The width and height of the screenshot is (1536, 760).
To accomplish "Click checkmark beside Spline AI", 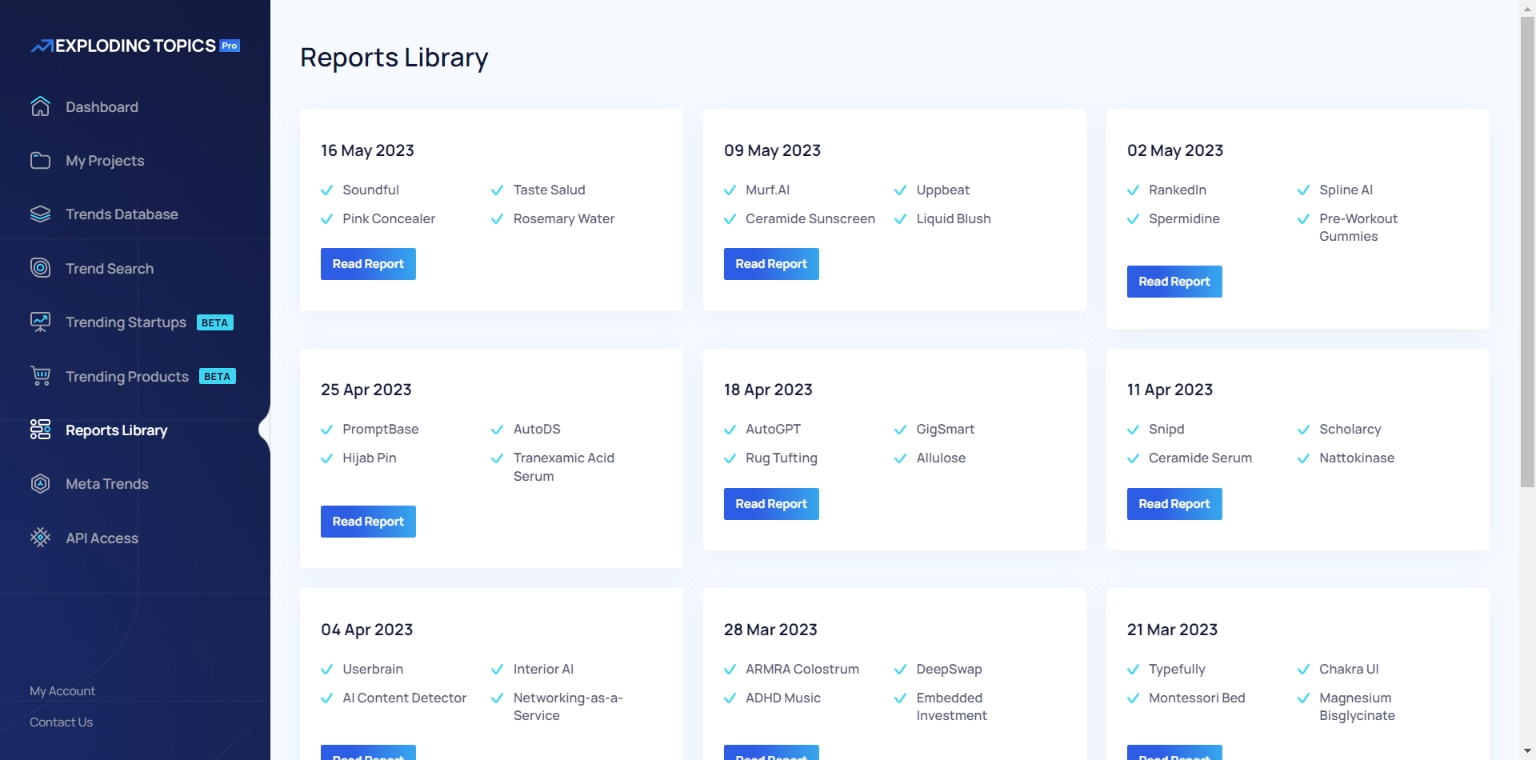I will click(x=1303, y=190).
